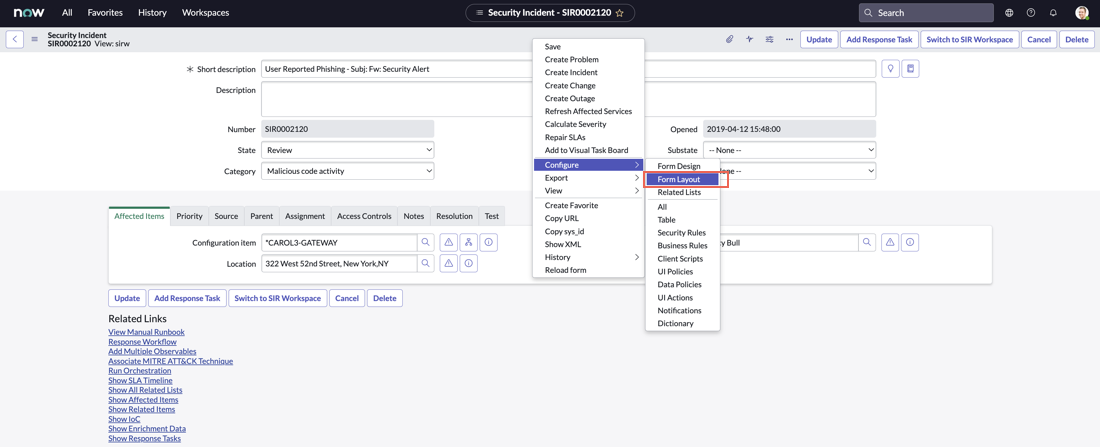This screenshot has height=447, width=1100.
Task: Open the user profile avatar
Action: pyautogui.click(x=1082, y=13)
